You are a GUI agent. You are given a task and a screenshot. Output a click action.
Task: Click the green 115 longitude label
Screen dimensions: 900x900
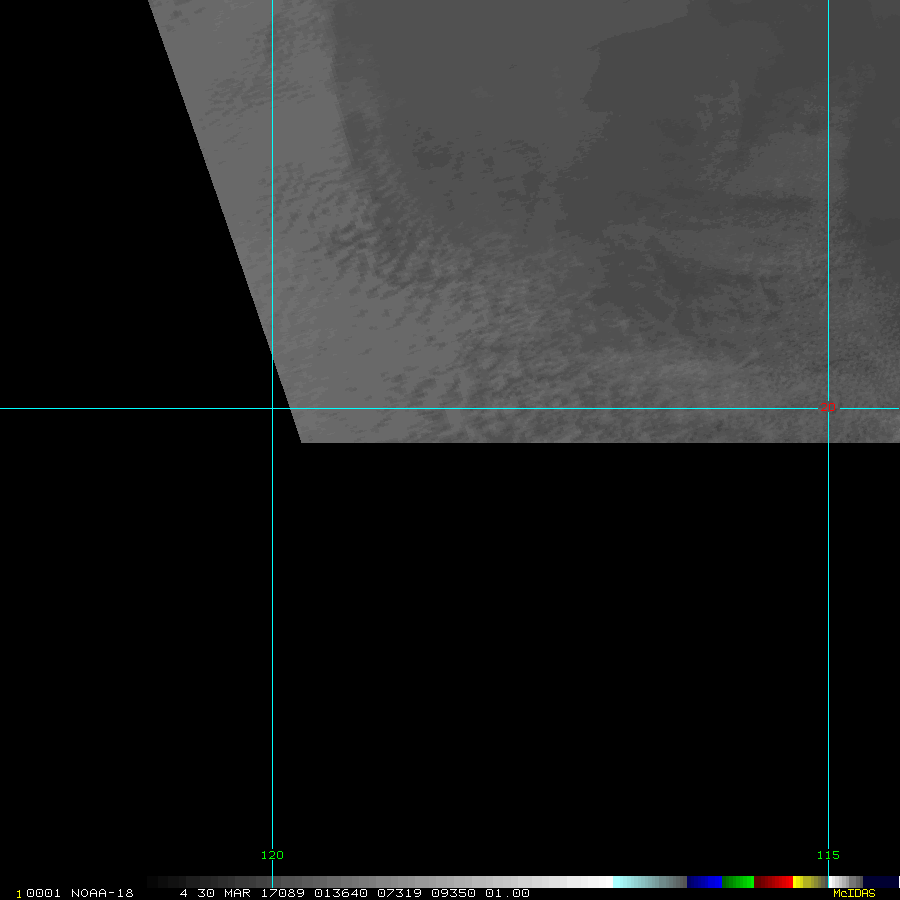[x=828, y=855]
